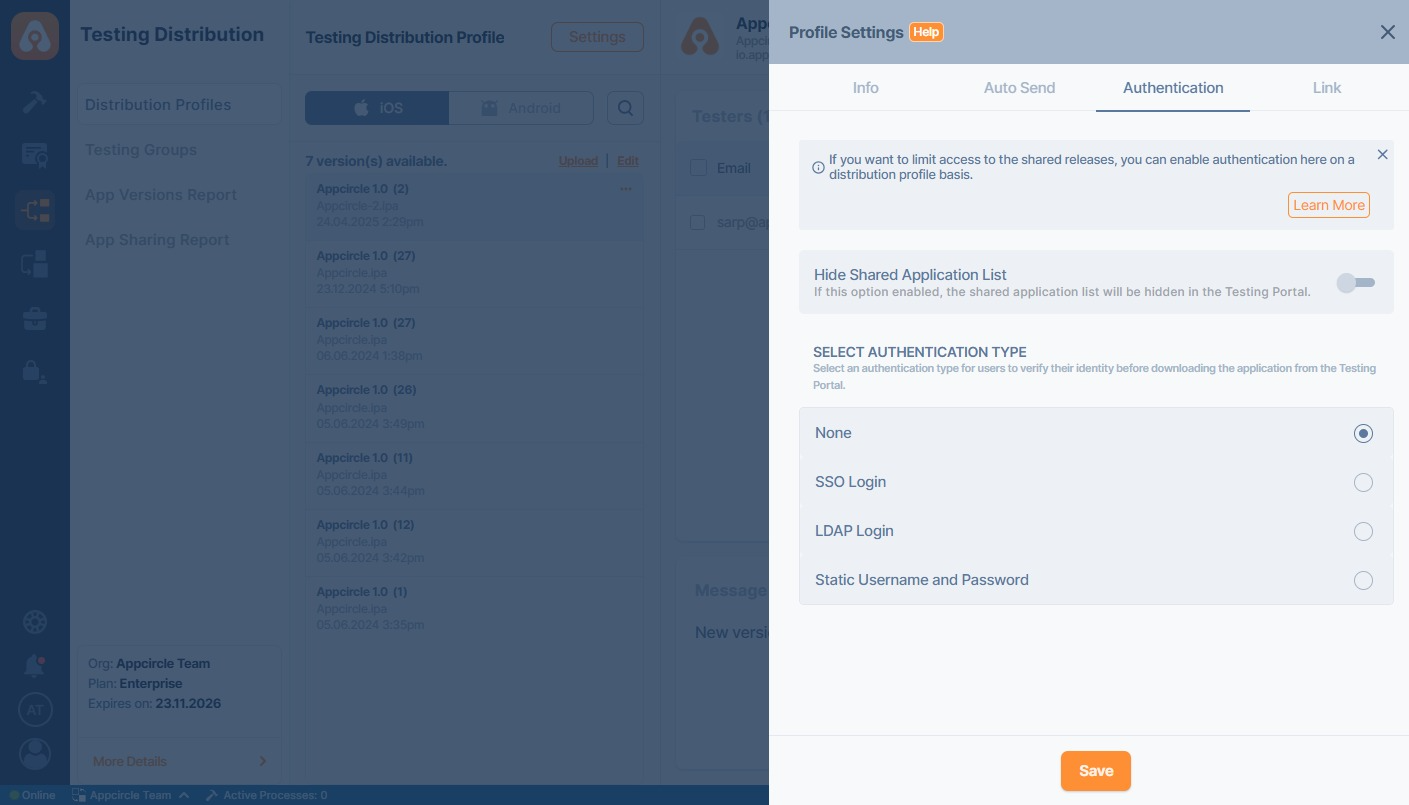Switch to the Auto Send tab

coord(1019,88)
